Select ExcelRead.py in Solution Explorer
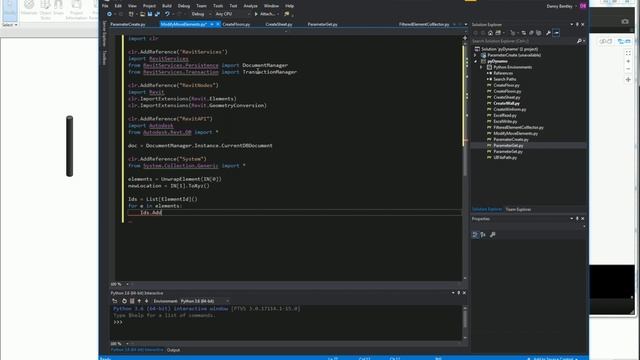Screen dimensions: 640x360 tap(505, 116)
